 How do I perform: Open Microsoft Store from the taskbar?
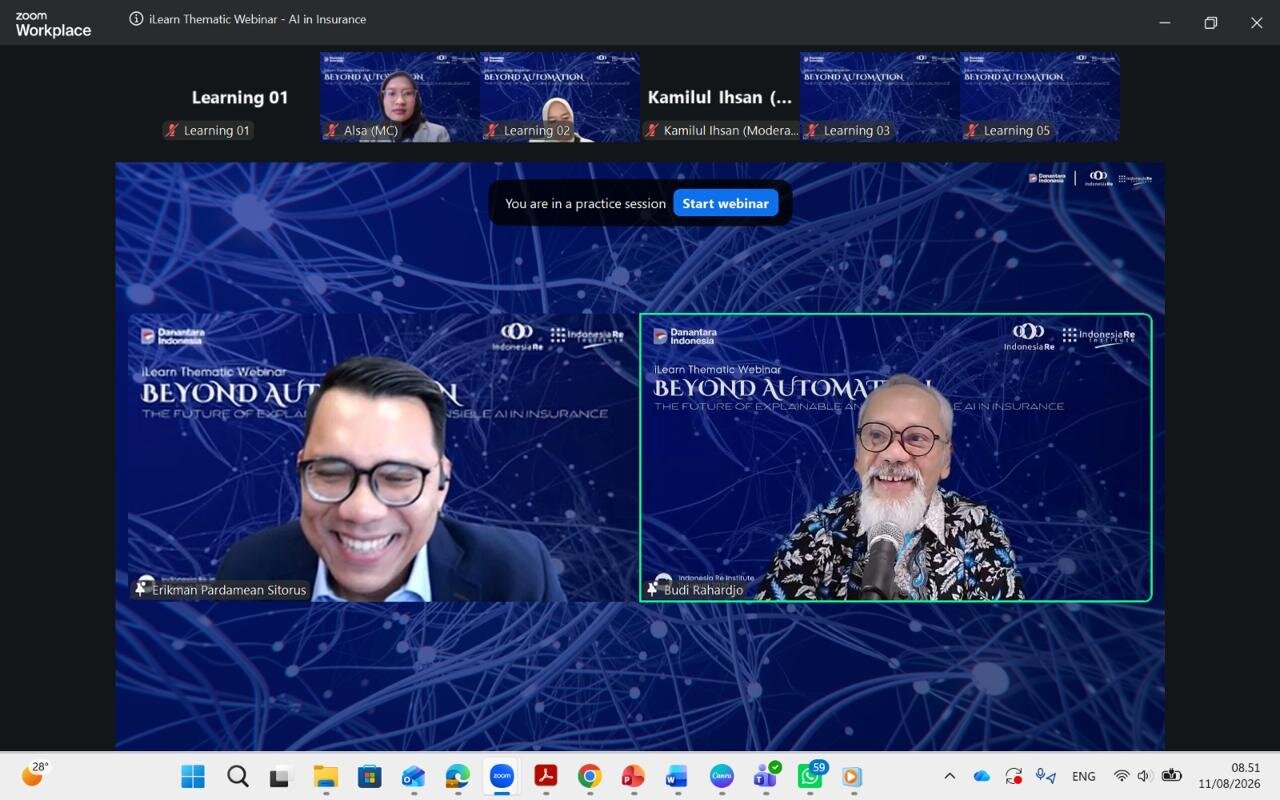click(x=369, y=776)
